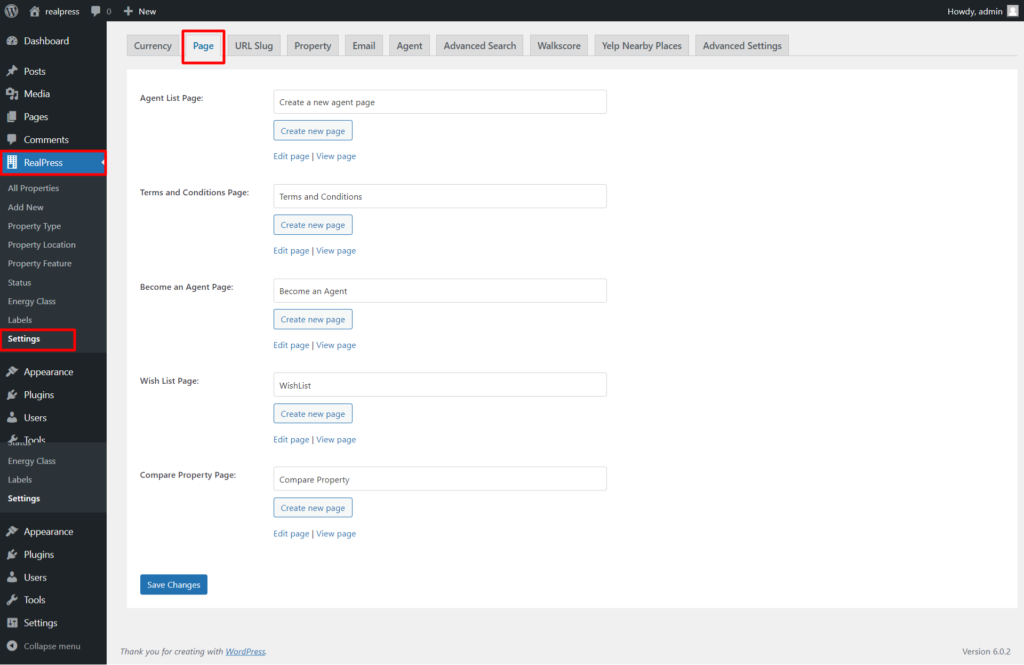Open the WordPress link in footer
This screenshot has width=1024, height=665.
pos(246,651)
